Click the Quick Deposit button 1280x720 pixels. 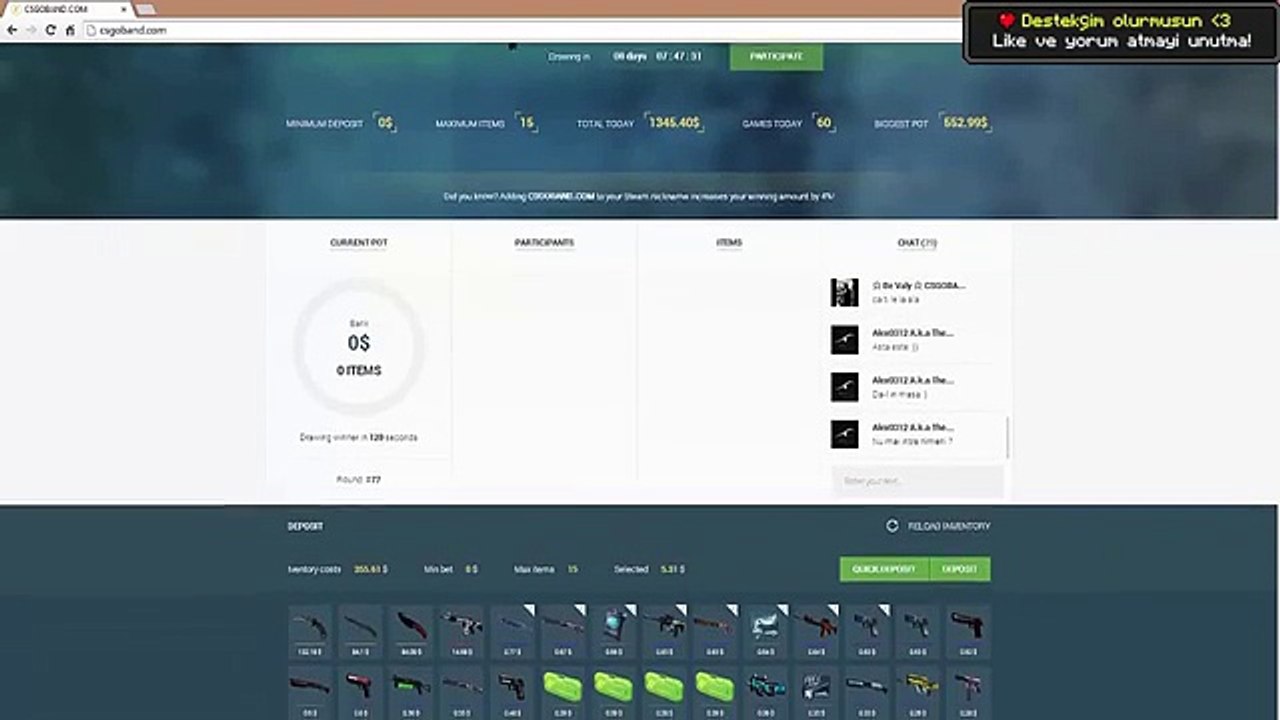884,569
